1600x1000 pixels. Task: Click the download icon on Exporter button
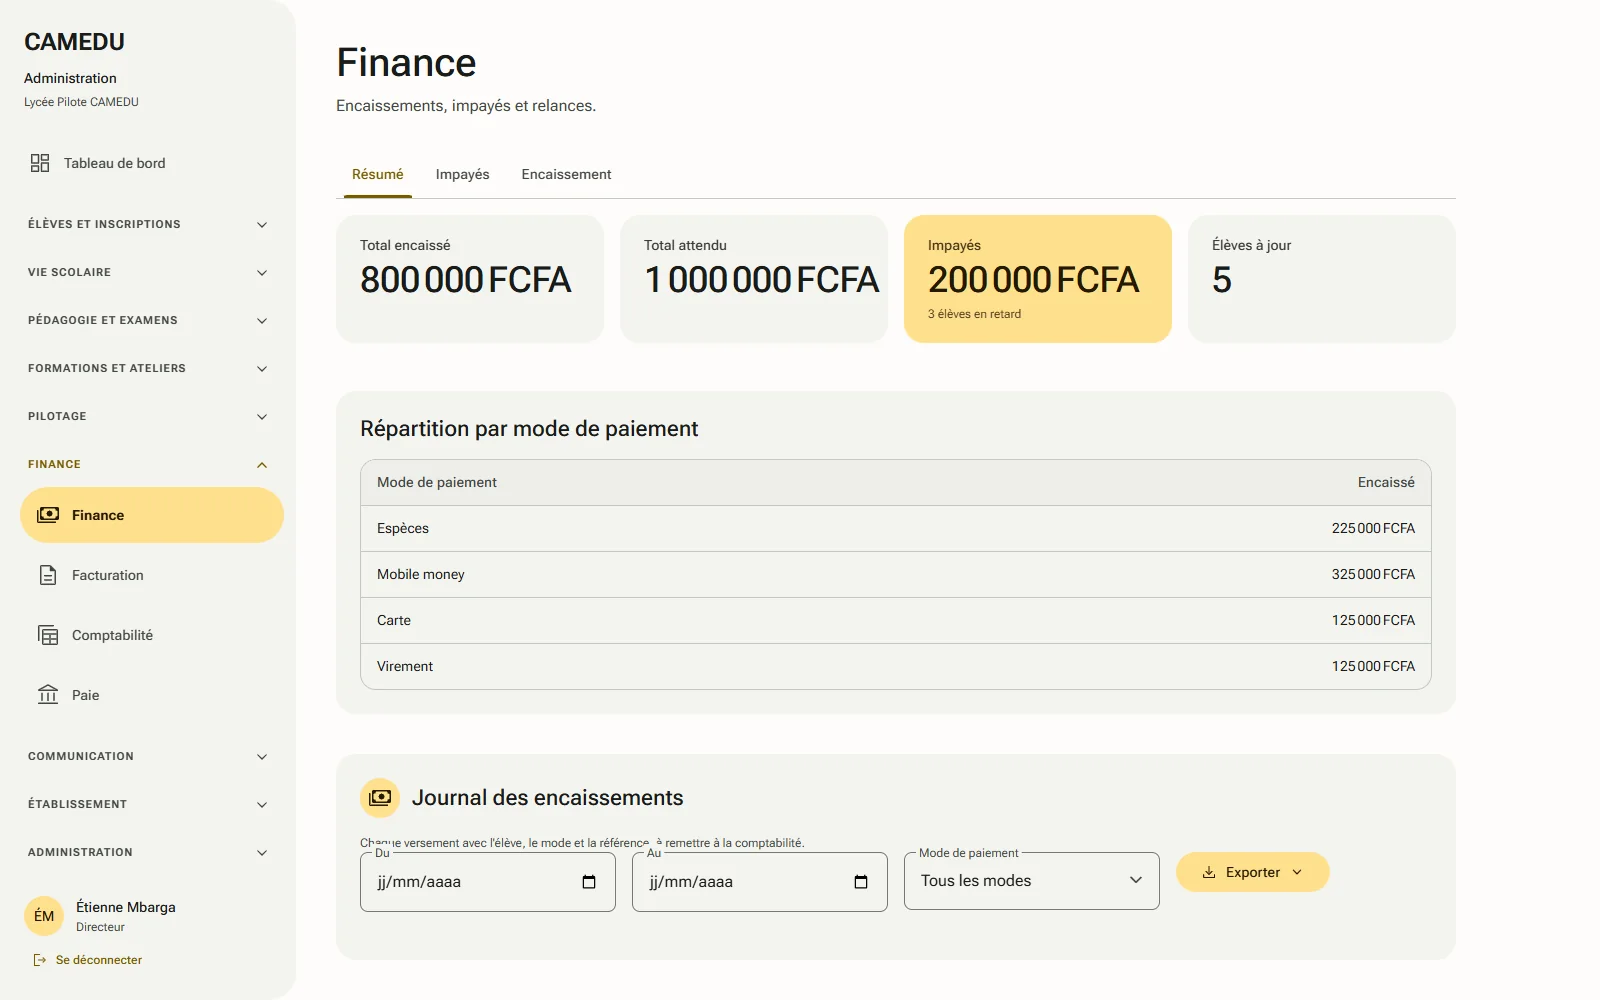tap(1209, 872)
